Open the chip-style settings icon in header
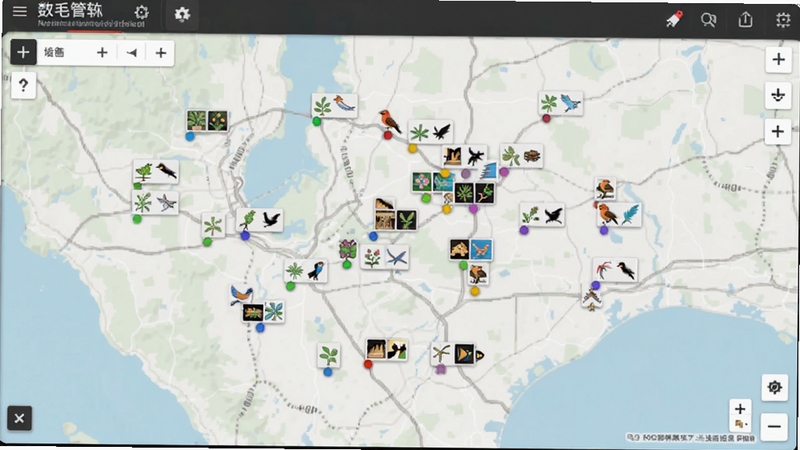 tap(783, 20)
